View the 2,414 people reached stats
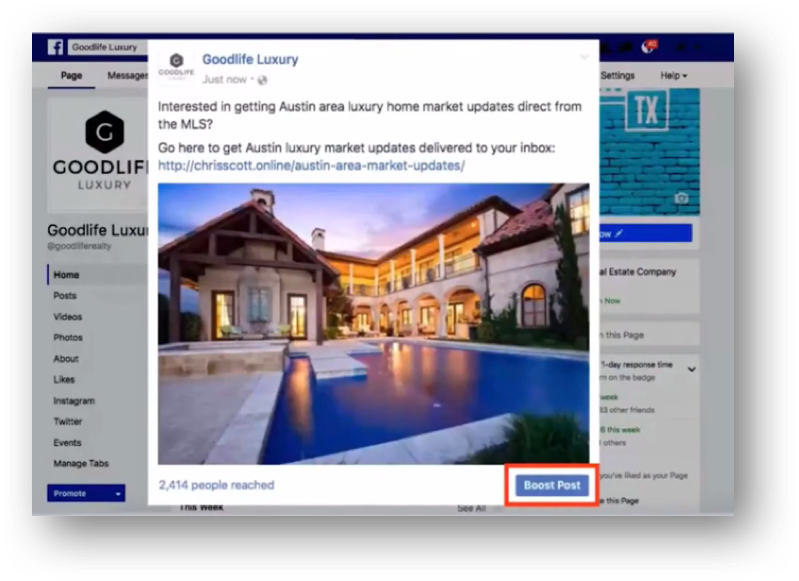The image size is (799, 581). point(216,485)
